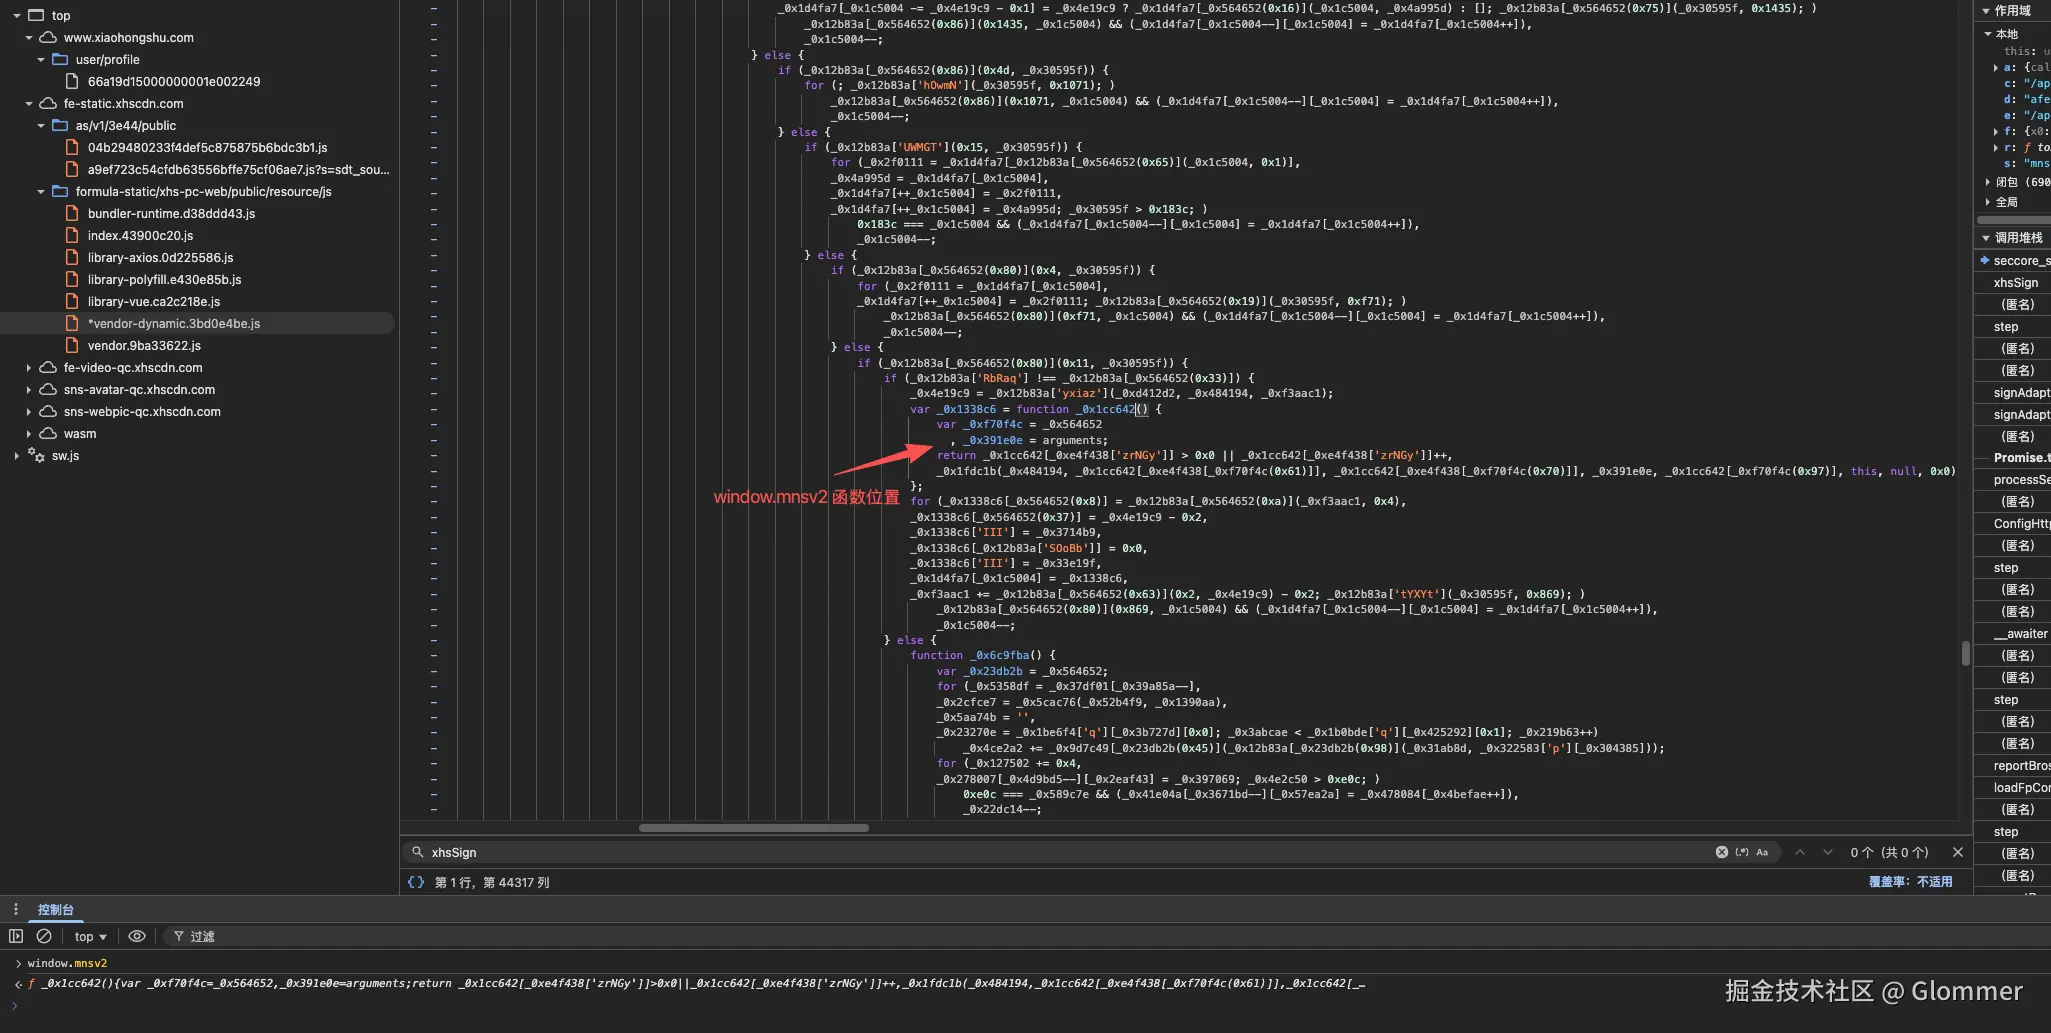2051x1033 pixels.
Task: Open file 04b29480233f4def5c875875b6bdc3b1.js
Action: tap(207, 148)
